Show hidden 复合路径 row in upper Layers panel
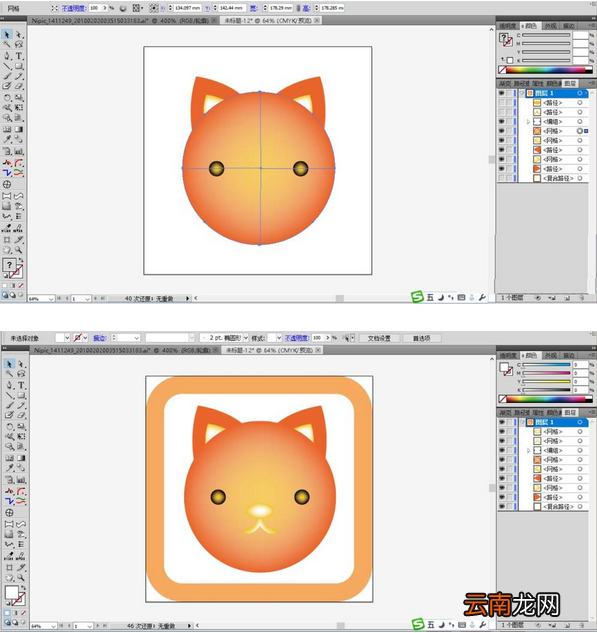The height and width of the screenshot is (633, 597). (501, 178)
